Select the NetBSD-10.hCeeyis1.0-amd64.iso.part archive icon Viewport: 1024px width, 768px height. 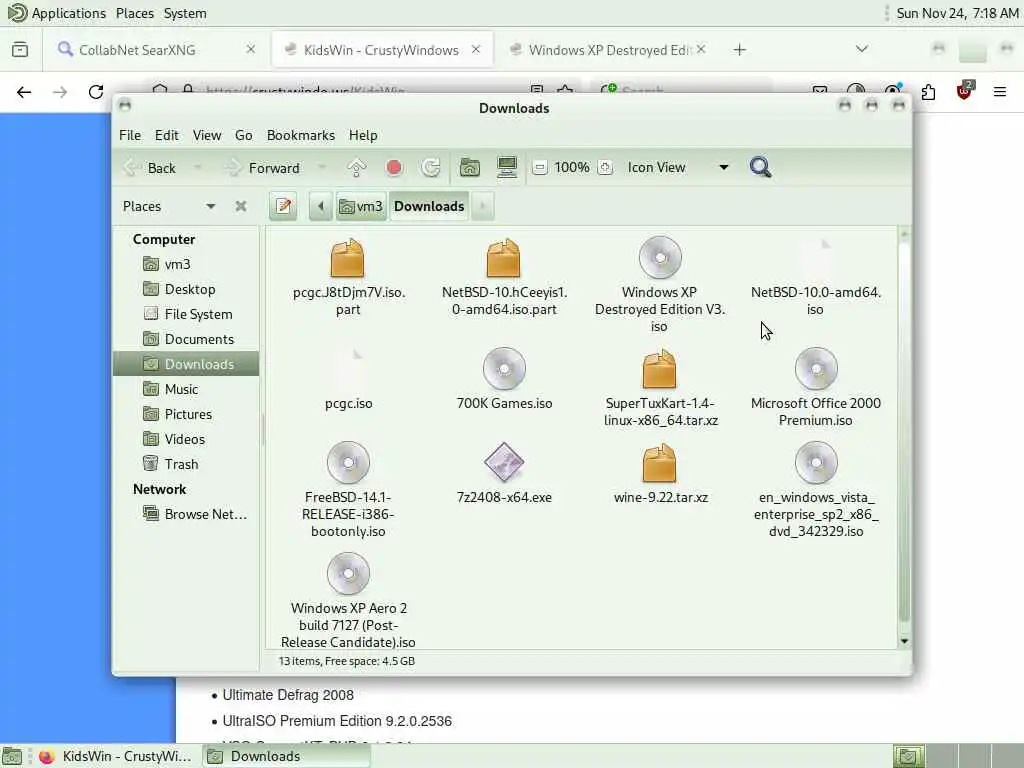[x=504, y=258]
